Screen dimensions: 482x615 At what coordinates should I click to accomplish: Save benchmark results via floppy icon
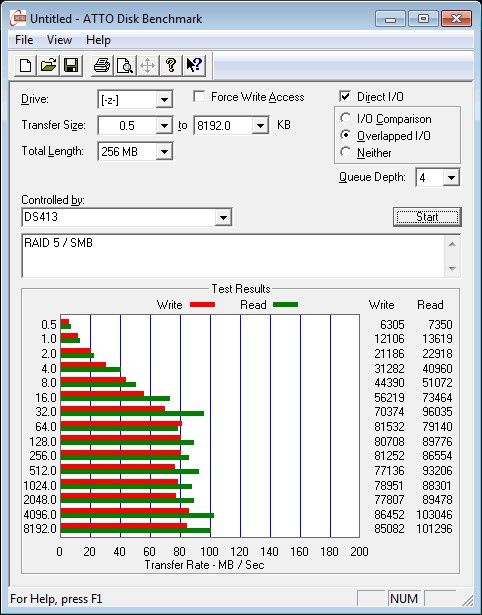[x=71, y=65]
